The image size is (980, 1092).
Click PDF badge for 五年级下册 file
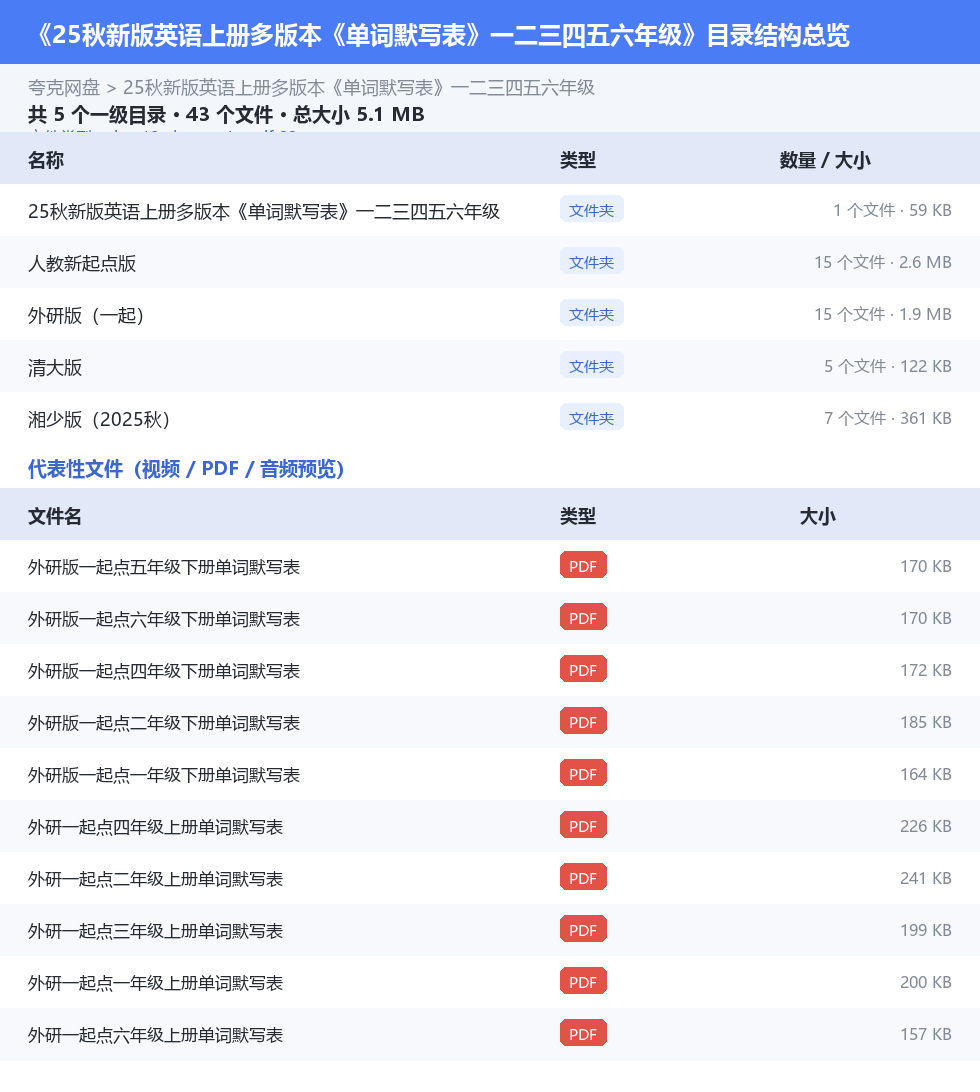[583, 566]
